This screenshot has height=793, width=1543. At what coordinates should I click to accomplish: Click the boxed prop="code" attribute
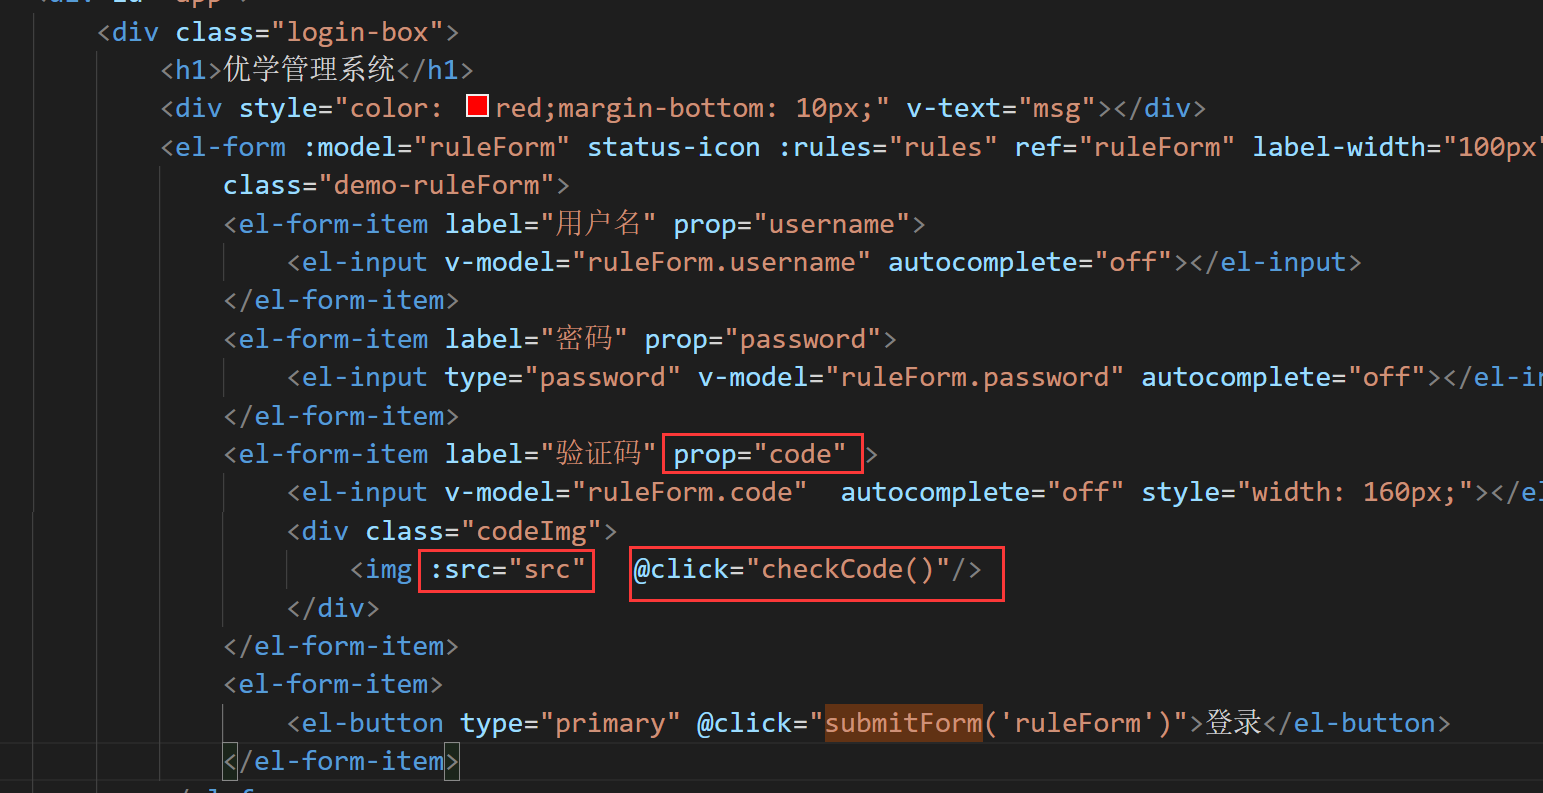click(760, 455)
